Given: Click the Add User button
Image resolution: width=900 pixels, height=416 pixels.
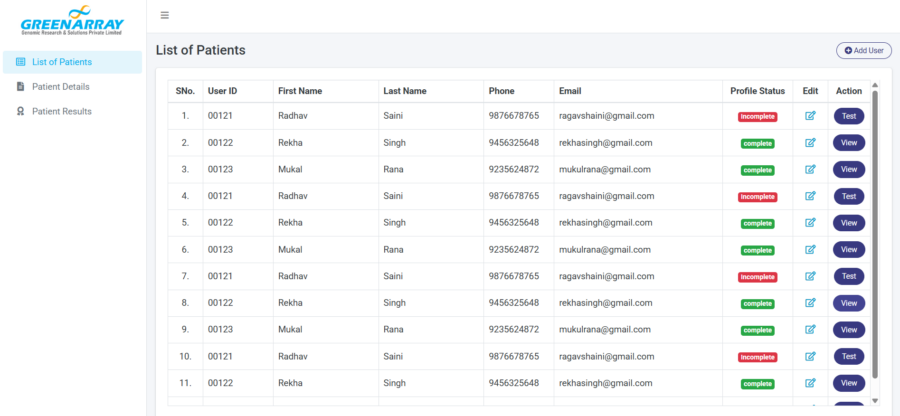Looking at the screenshot, I should click(x=864, y=50).
